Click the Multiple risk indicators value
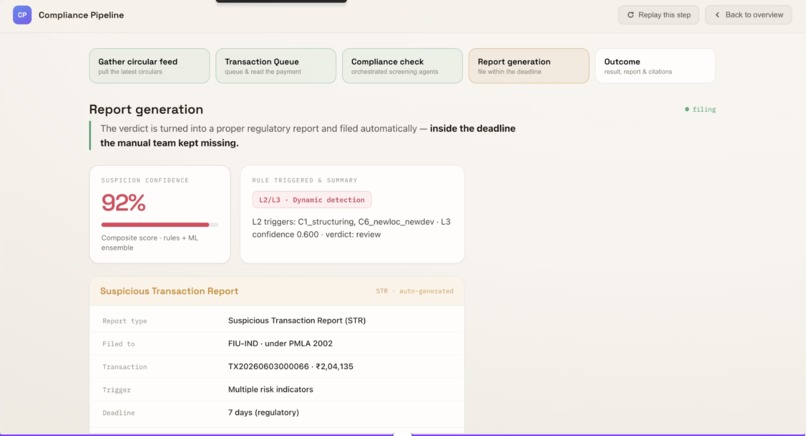The width and height of the screenshot is (806, 436). pos(270,389)
